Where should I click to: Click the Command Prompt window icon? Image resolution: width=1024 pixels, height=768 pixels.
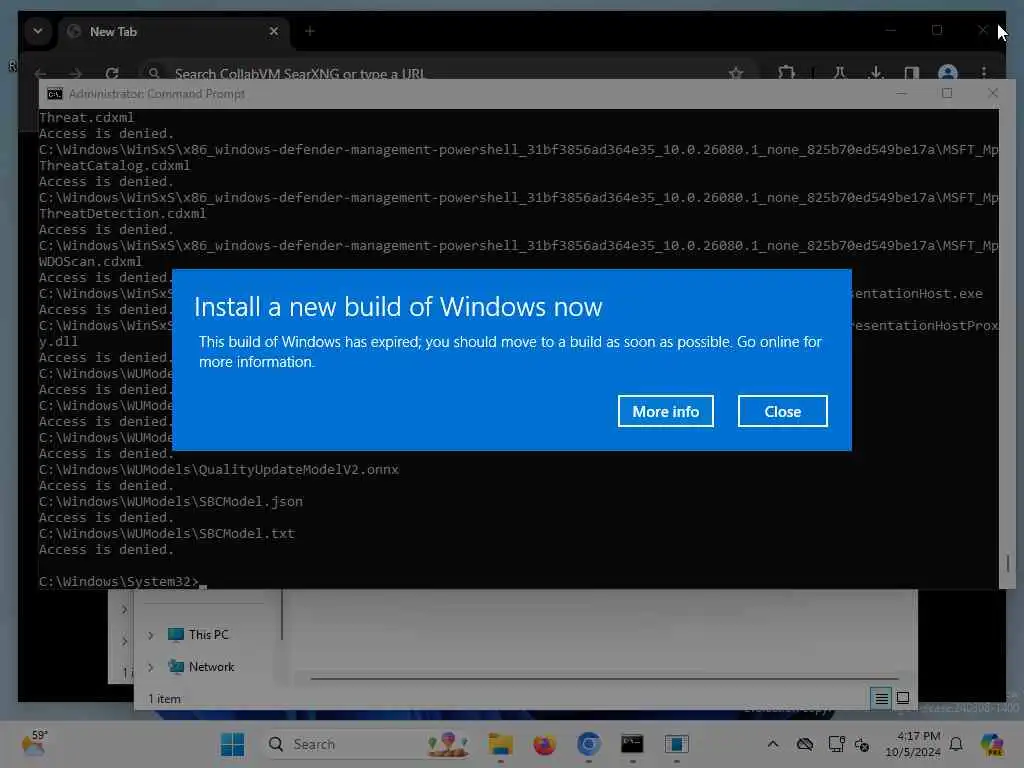coord(55,94)
